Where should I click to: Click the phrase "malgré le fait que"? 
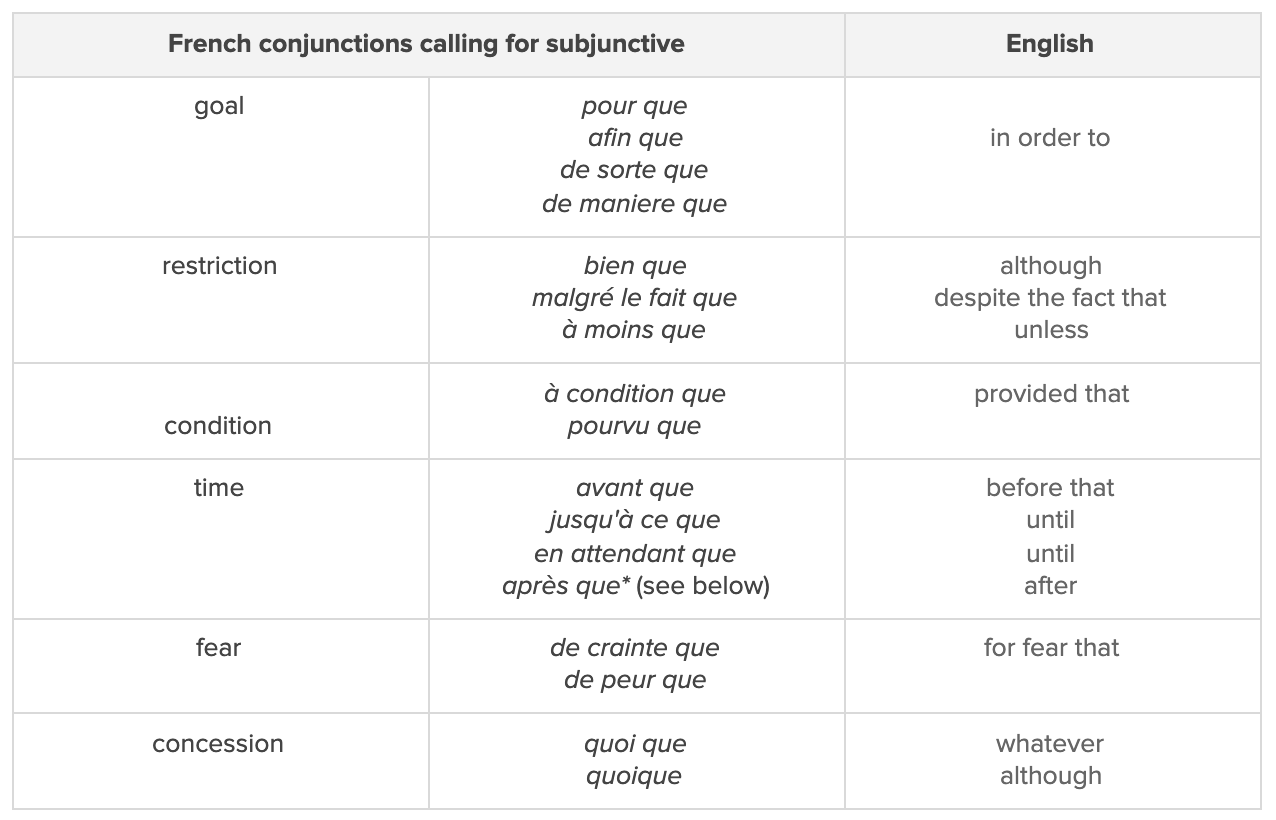click(x=634, y=298)
